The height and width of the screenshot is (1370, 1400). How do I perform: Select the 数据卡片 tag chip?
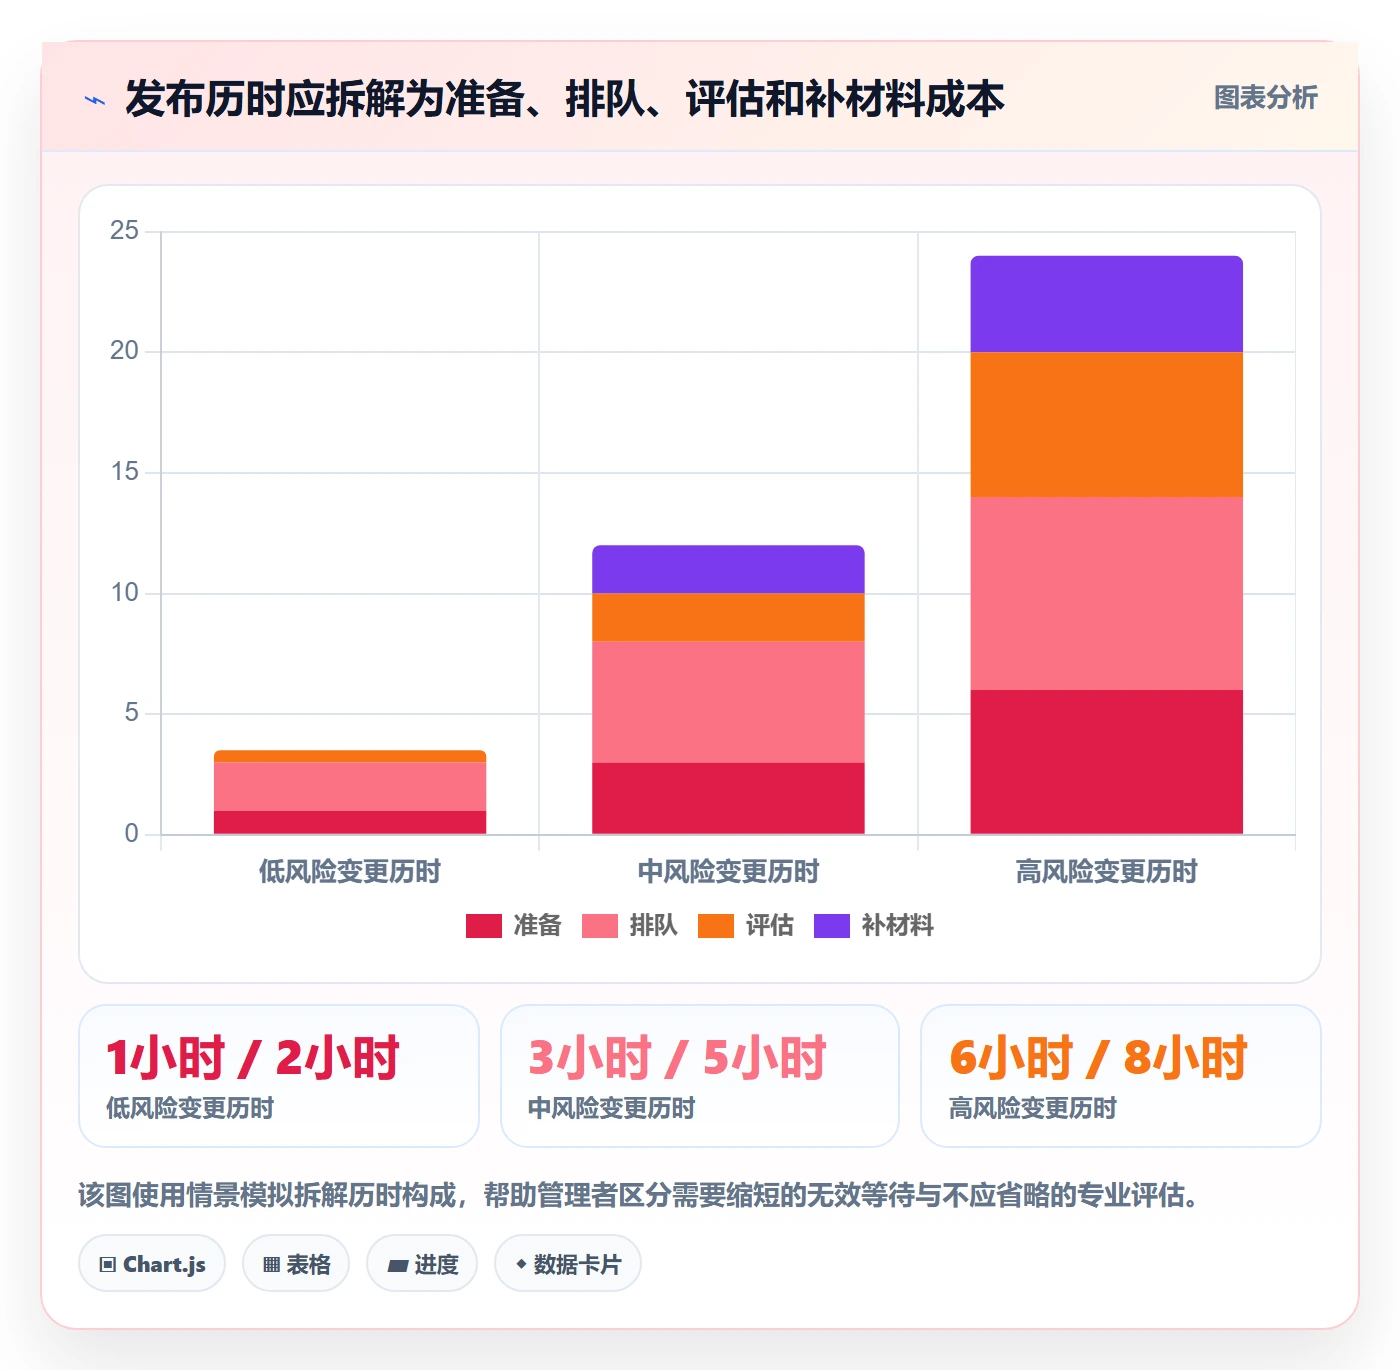point(568,1264)
